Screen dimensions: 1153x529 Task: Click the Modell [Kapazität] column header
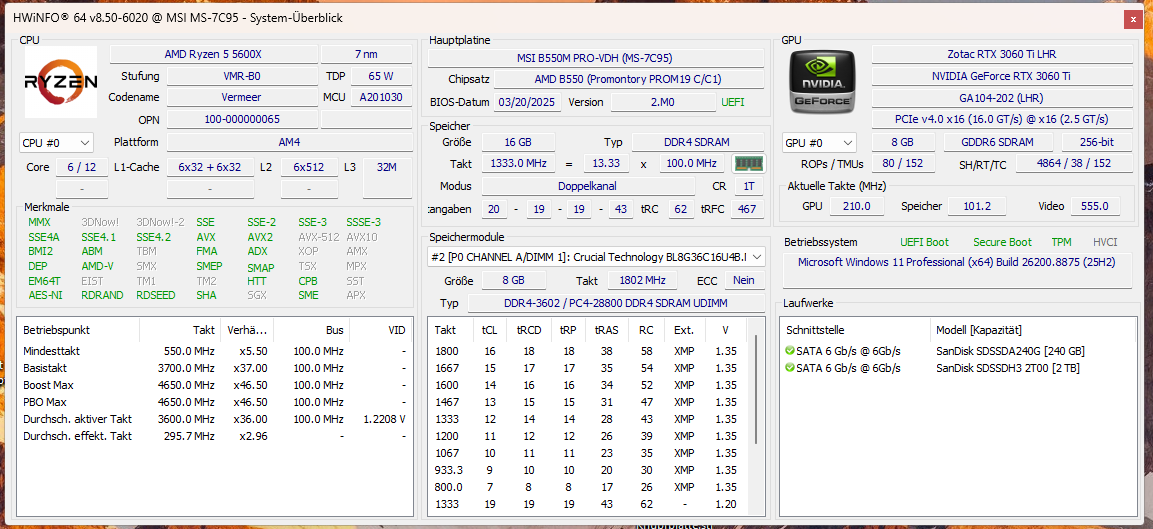click(1032, 330)
